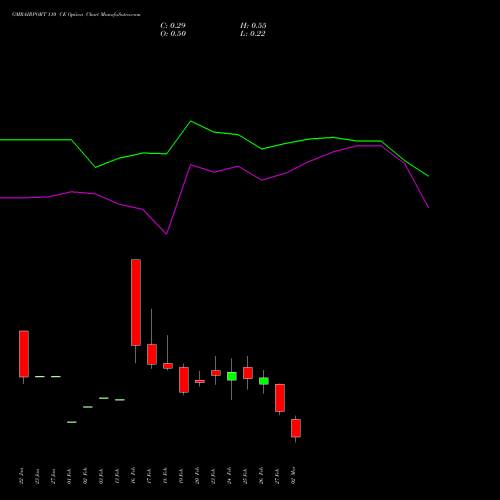Select the red 19 Feb candle
This screenshot has width=500, height=500.
[x=184, y=380]
